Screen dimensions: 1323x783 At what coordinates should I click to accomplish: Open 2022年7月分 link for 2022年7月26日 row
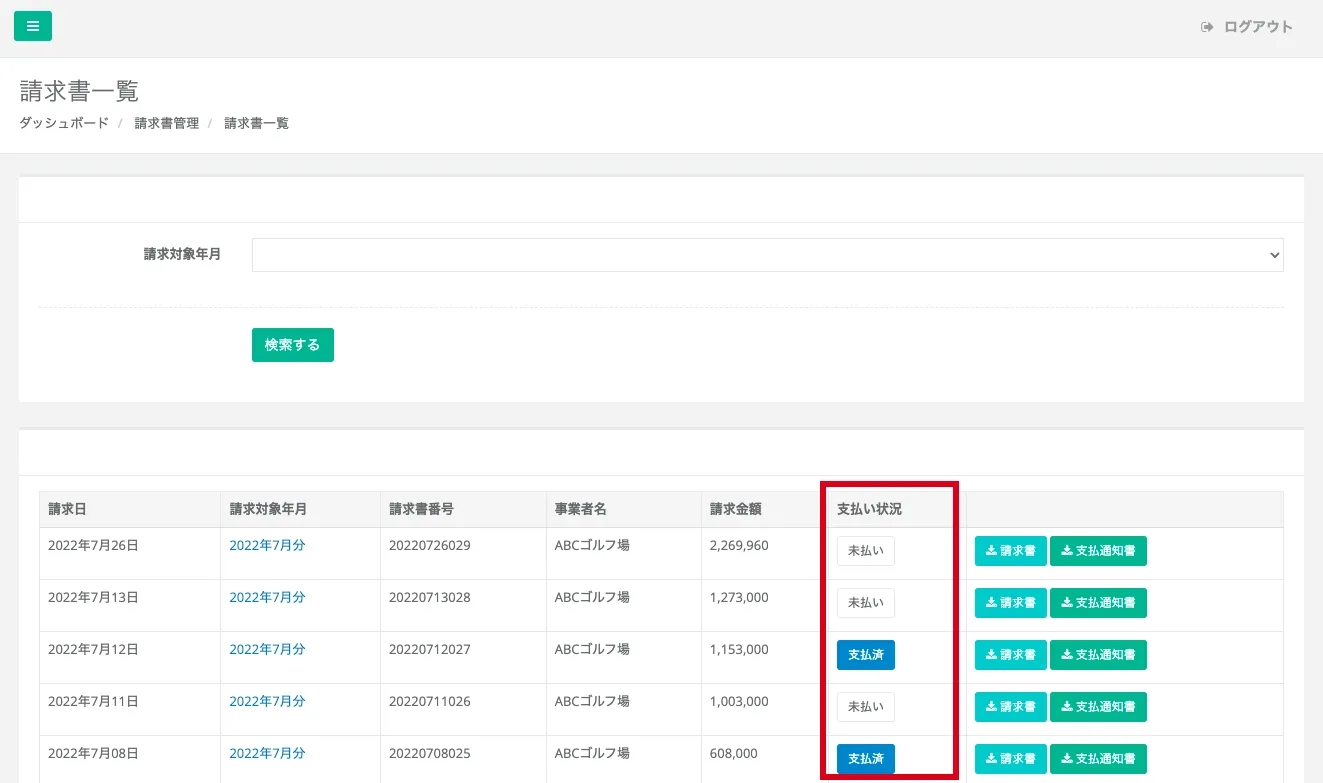(x=267, y=546)
